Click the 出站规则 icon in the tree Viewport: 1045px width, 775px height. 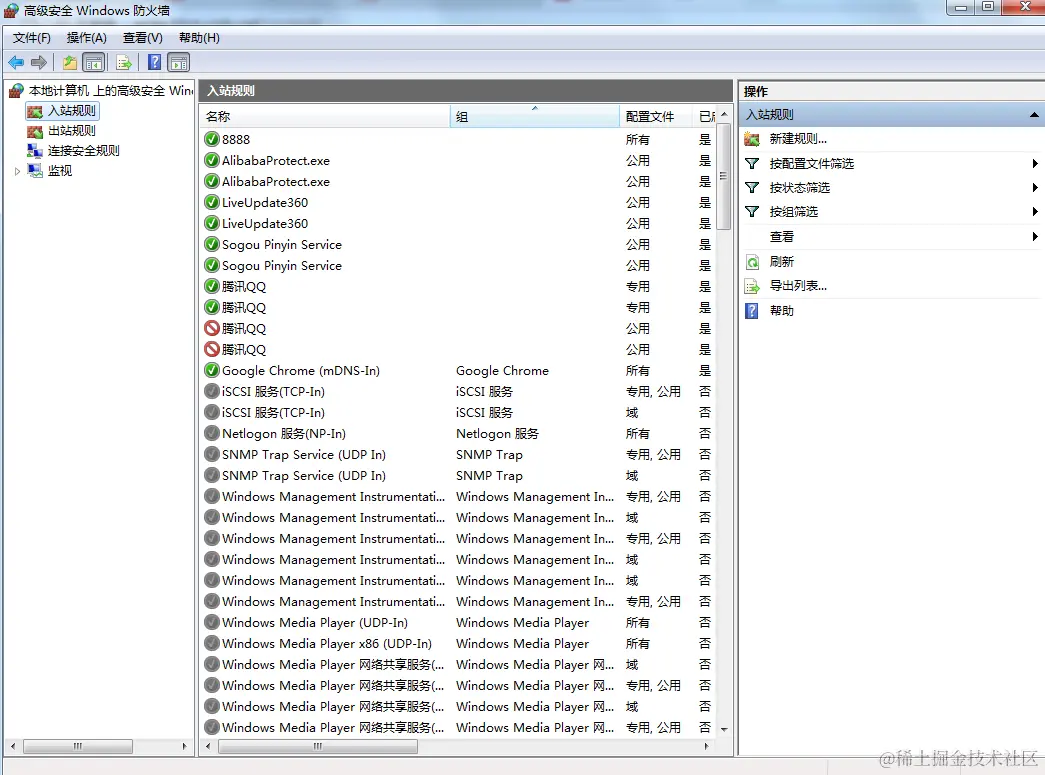tap(35, 131)
